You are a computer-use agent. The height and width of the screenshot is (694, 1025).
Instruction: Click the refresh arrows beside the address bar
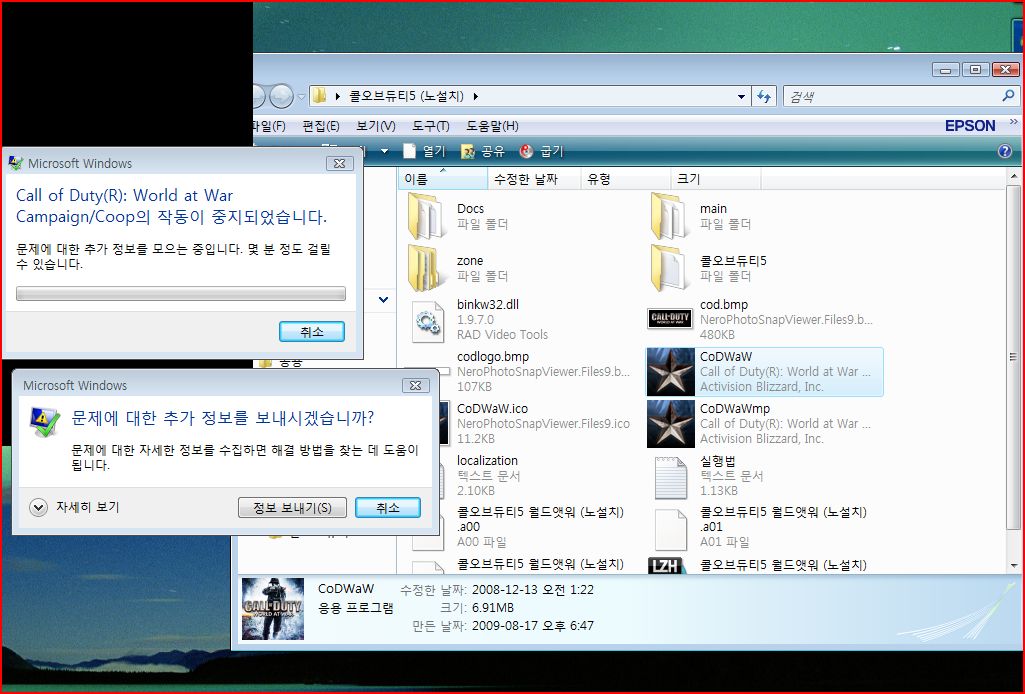click(765, 97)
